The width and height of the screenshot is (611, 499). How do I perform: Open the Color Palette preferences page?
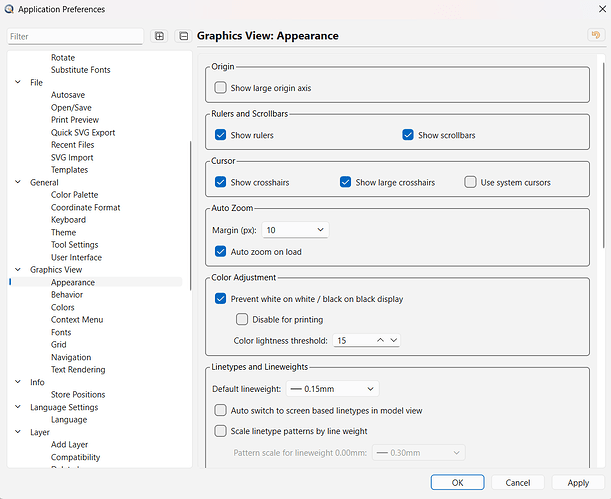coord(74,195)
